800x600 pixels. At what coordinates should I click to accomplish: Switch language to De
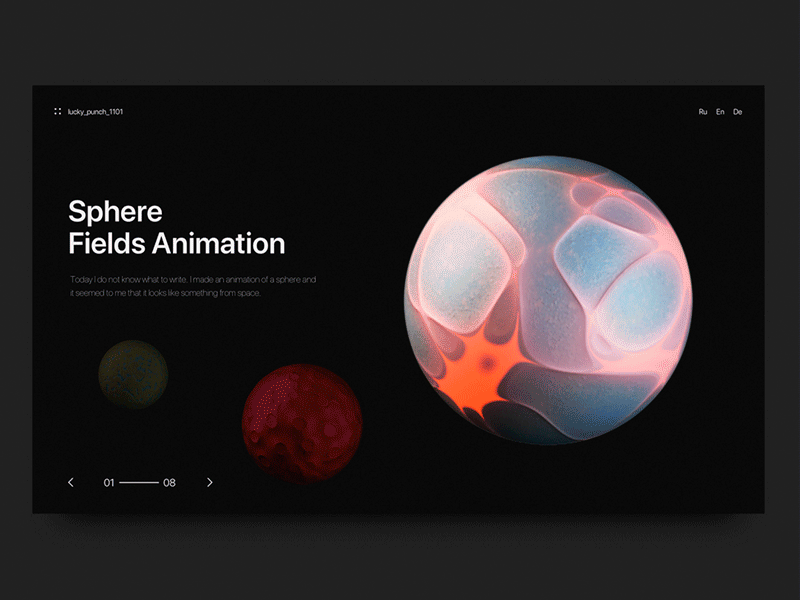737,112
